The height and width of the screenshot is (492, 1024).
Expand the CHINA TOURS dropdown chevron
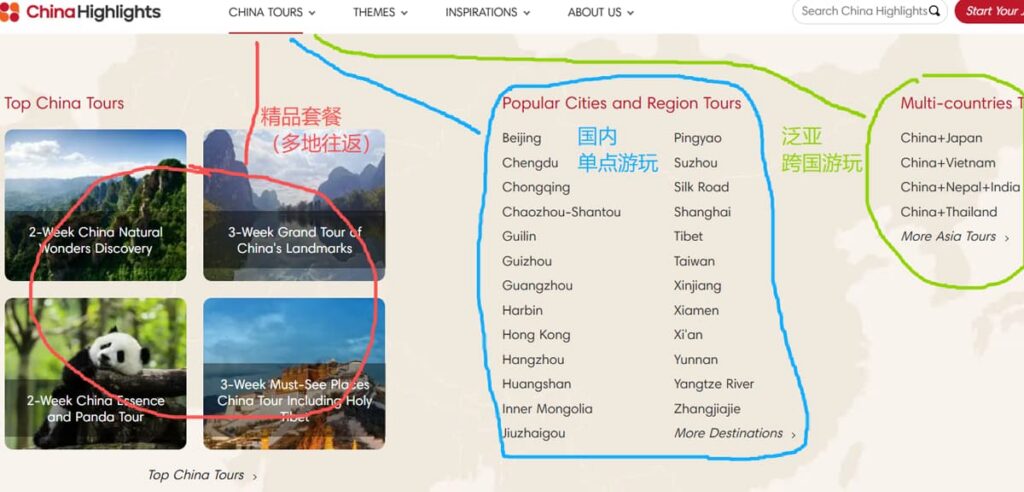coord(312,13)
